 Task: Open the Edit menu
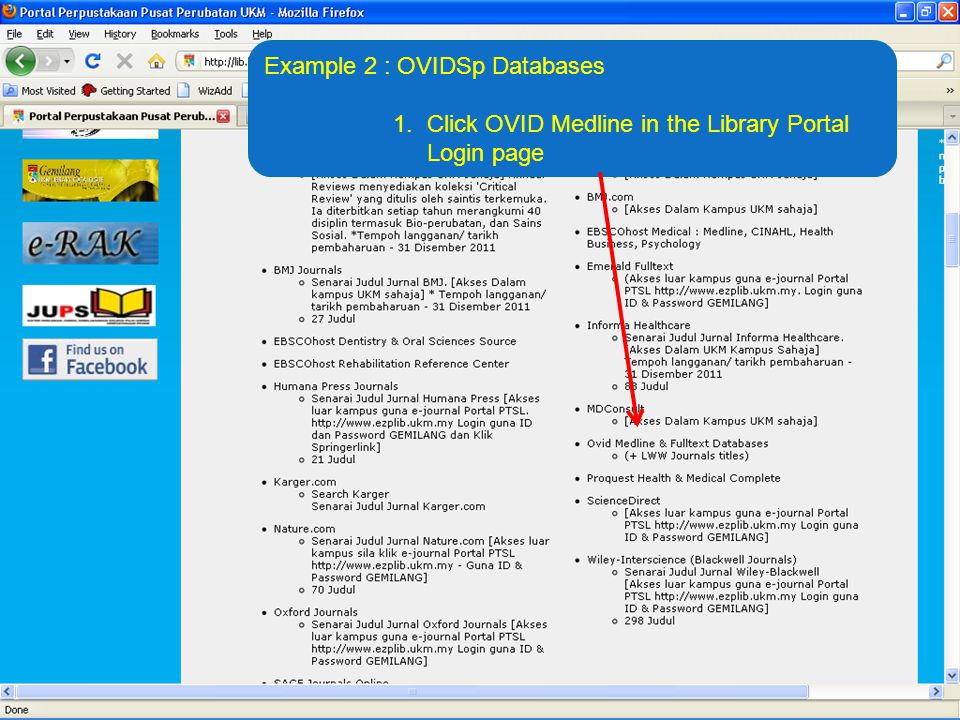pyautogui.click(x=45, y=34)
